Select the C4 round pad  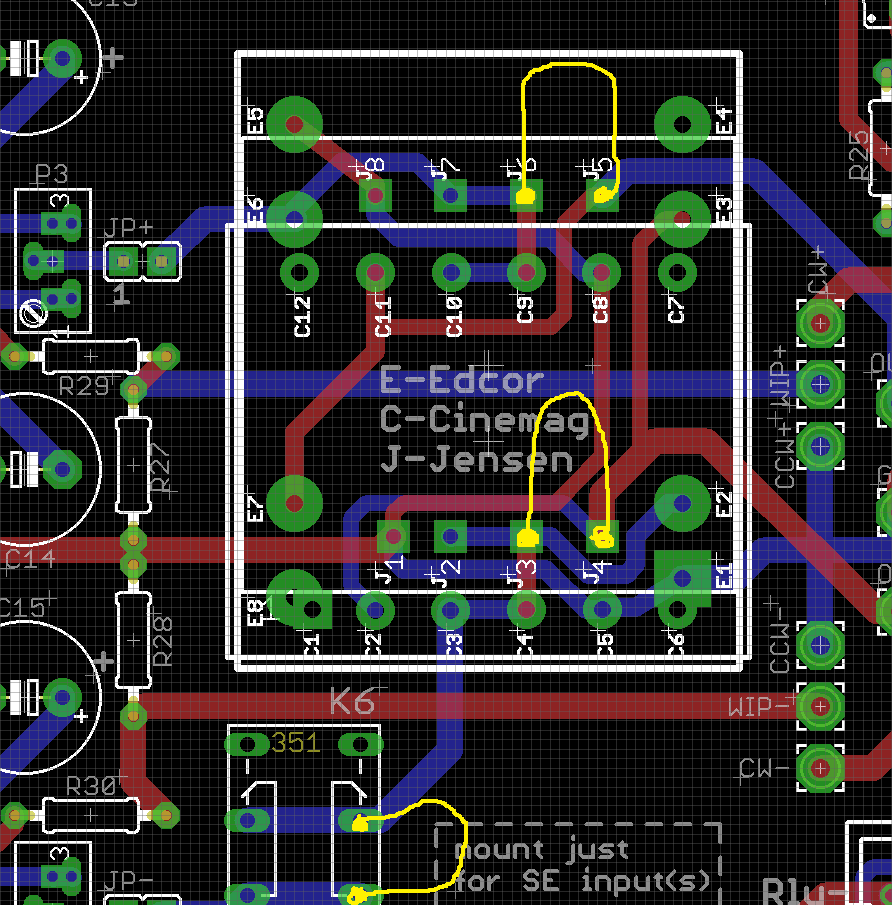tap(526, 609)
